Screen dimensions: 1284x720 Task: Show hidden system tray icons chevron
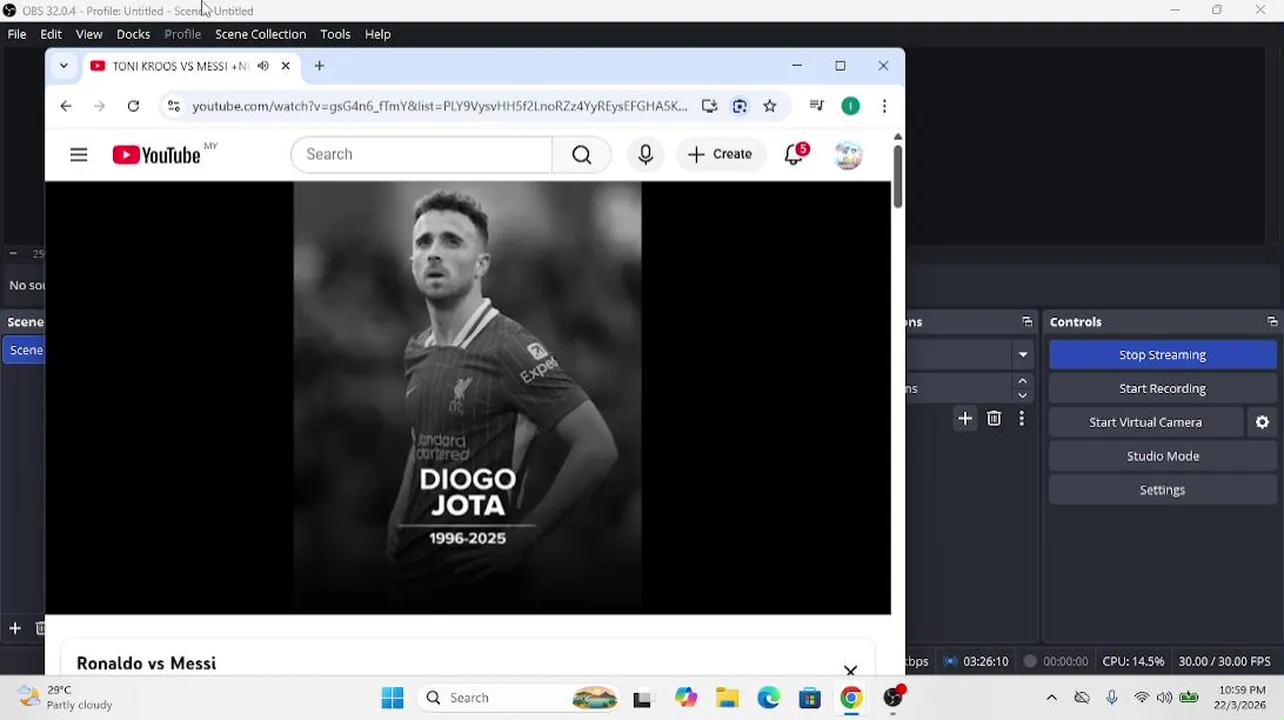point(1051,698)
